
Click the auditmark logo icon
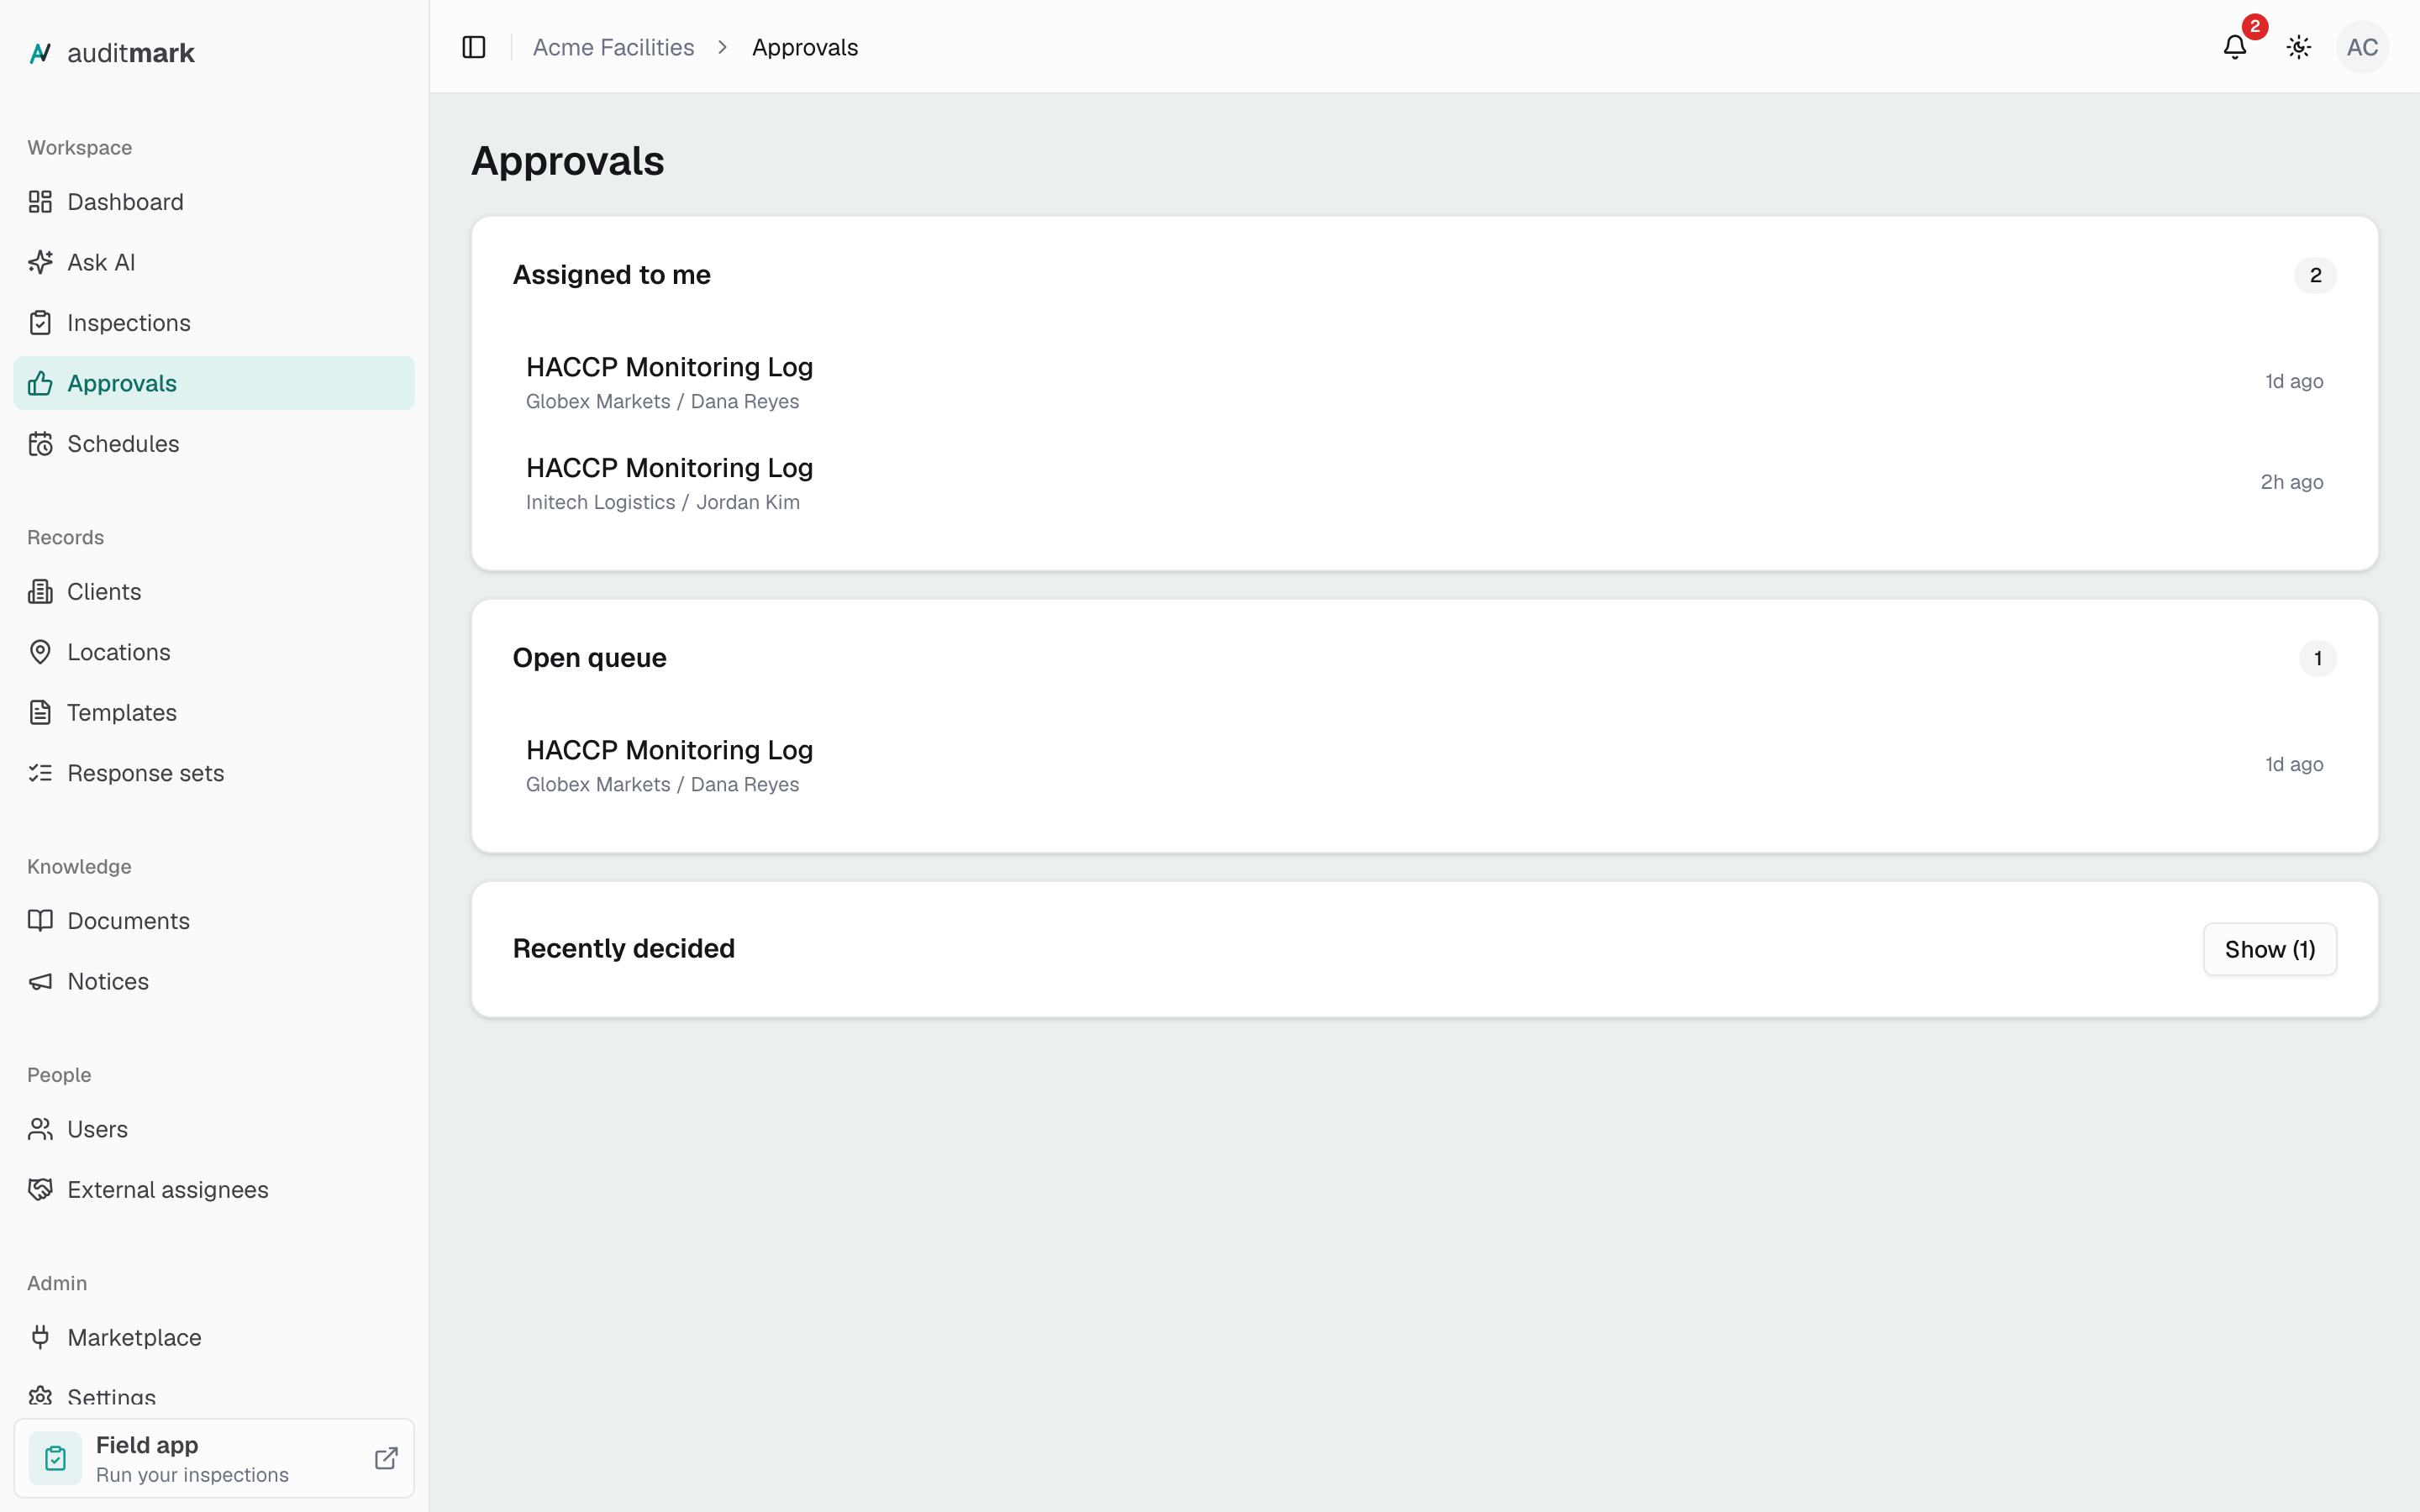[x=40, y=53]
